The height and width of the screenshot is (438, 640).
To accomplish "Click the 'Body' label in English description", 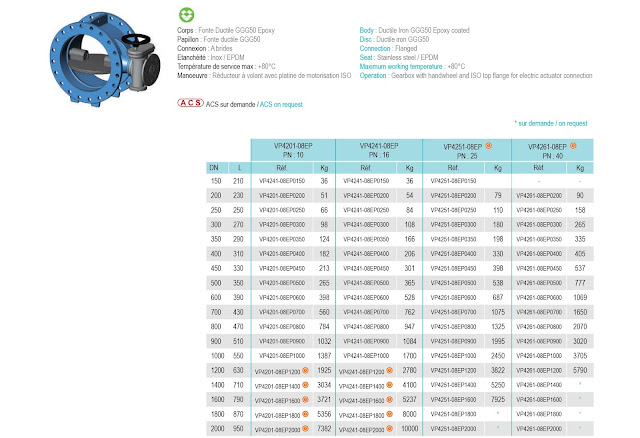I will point(367,30).
